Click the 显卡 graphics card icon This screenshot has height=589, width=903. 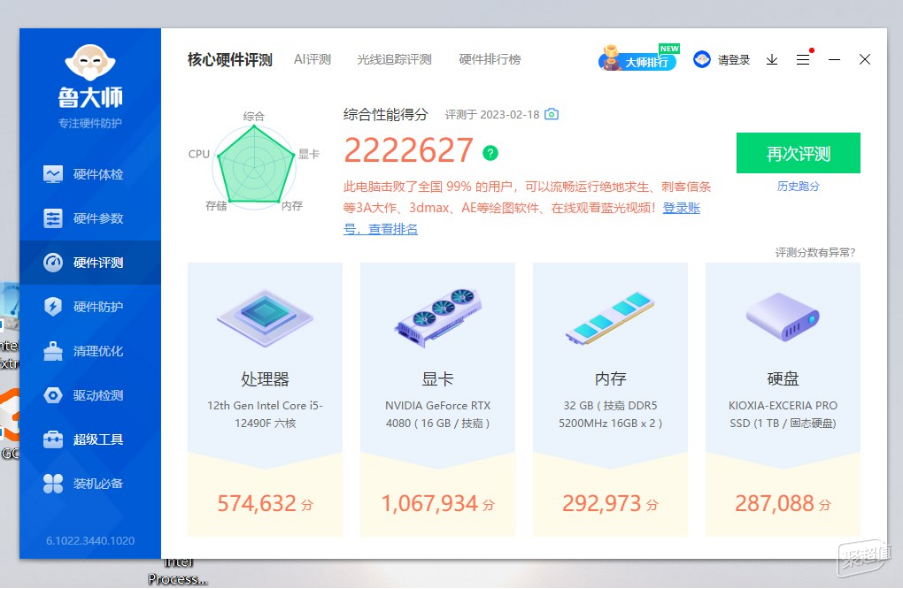(x=438, y=317)
